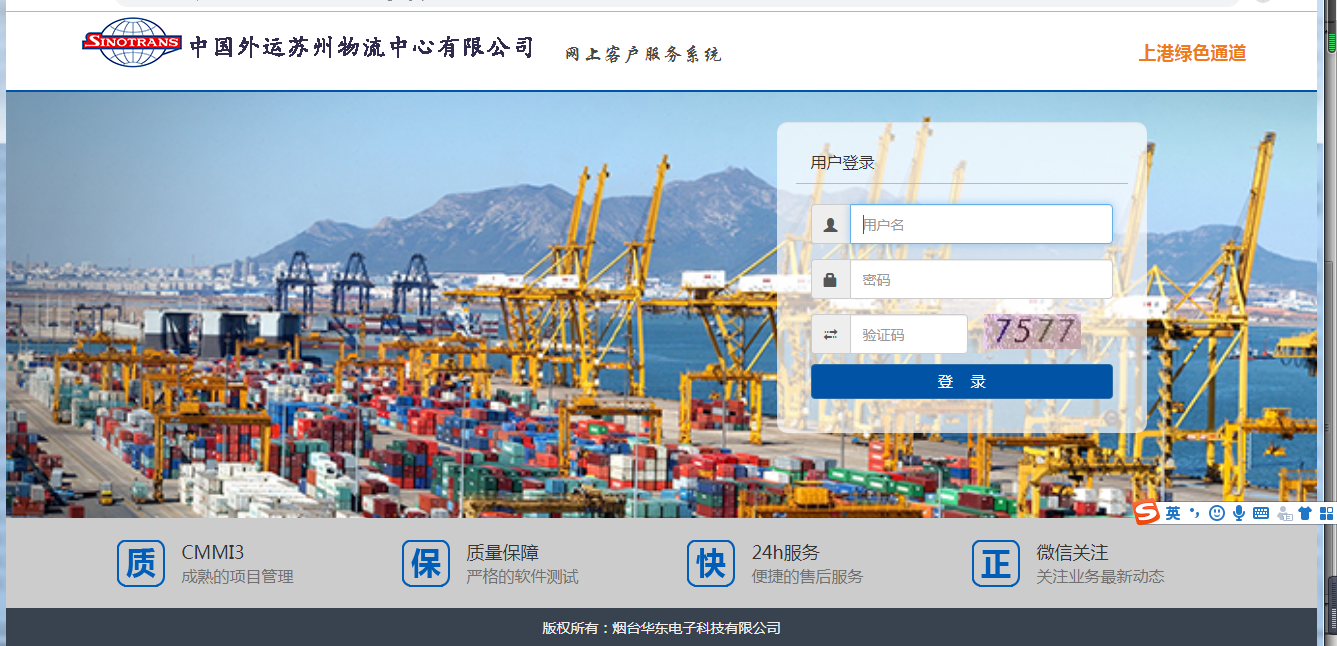This screenshot has height=646, width=1337.
Task: Click the 网上客户服务系统 subtitle
Action: [643, 54]
